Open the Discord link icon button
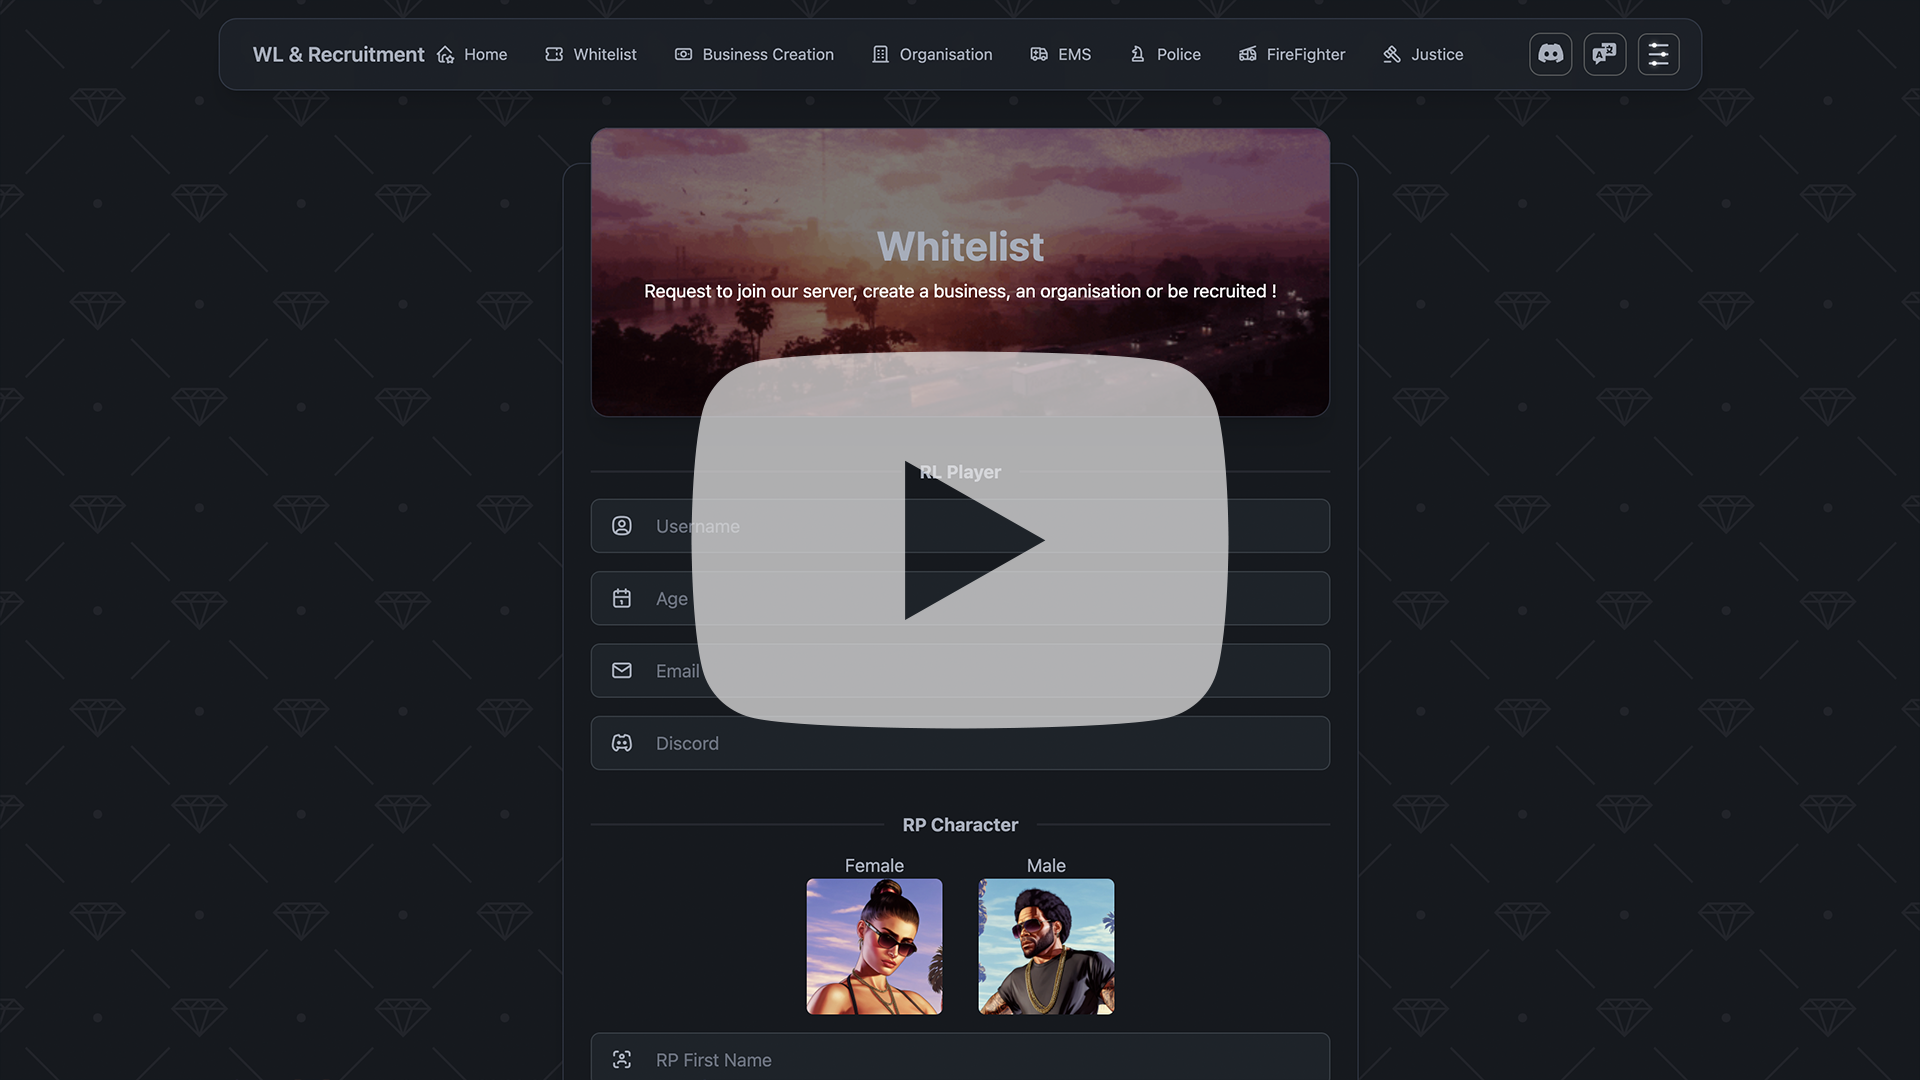This screenshot has height=1080, width=1920. 1550,54
